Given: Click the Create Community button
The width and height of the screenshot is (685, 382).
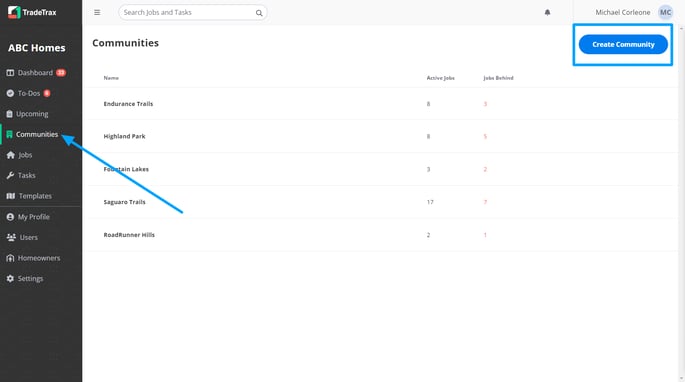Looking at the screenshot, I should pos(623,45).
